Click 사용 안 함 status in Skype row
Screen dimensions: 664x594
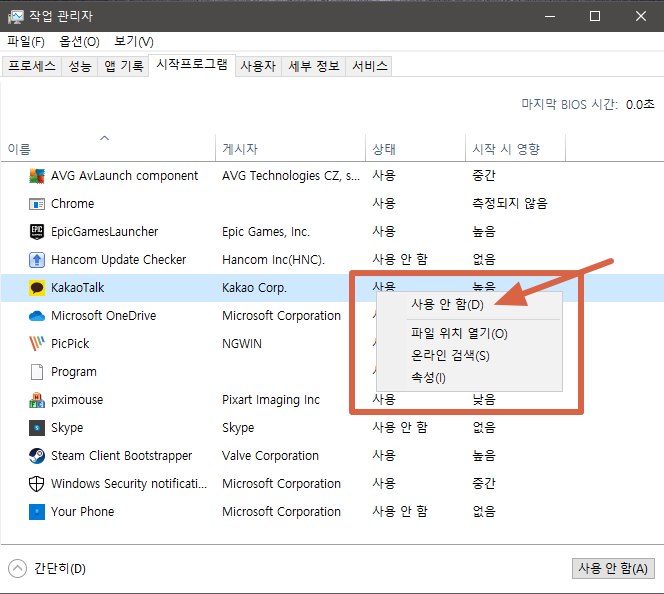[x=400, y=428]
